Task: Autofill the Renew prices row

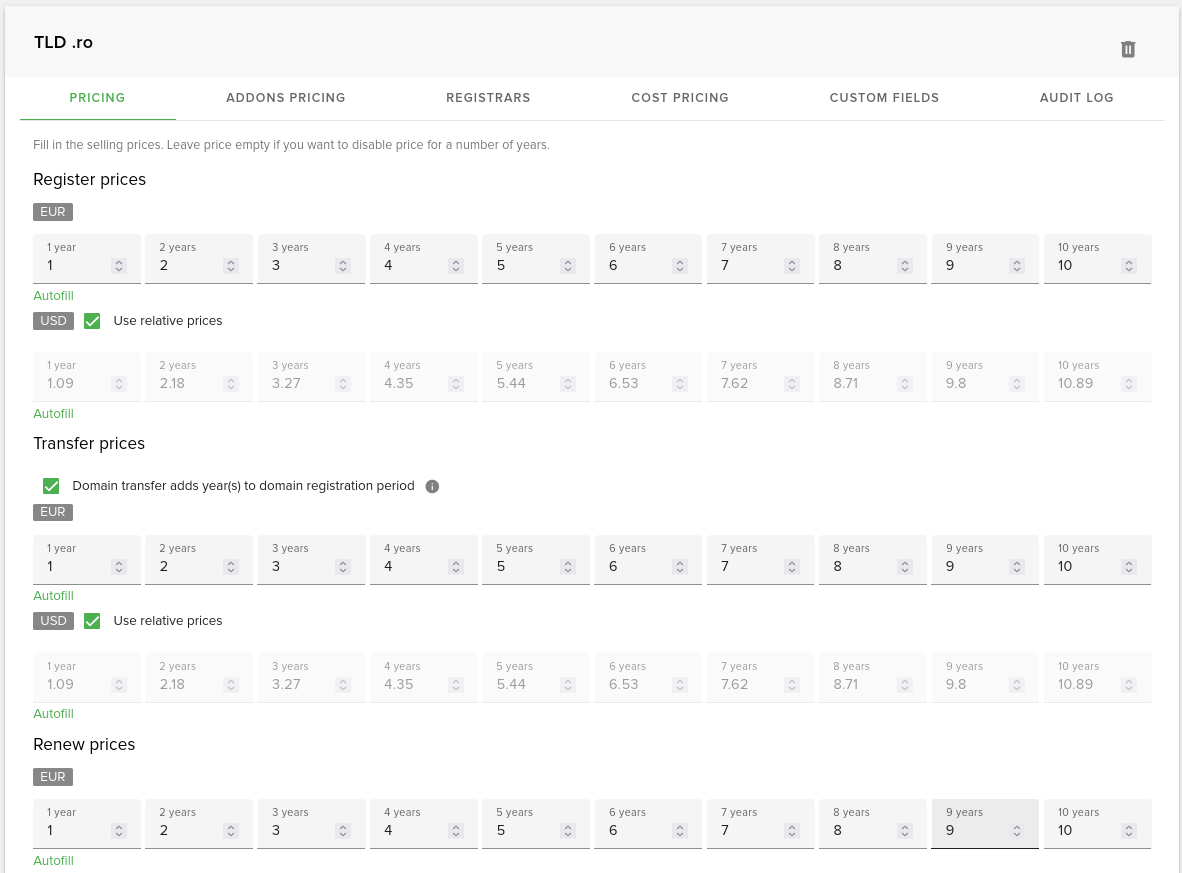Action: point(53,861)
